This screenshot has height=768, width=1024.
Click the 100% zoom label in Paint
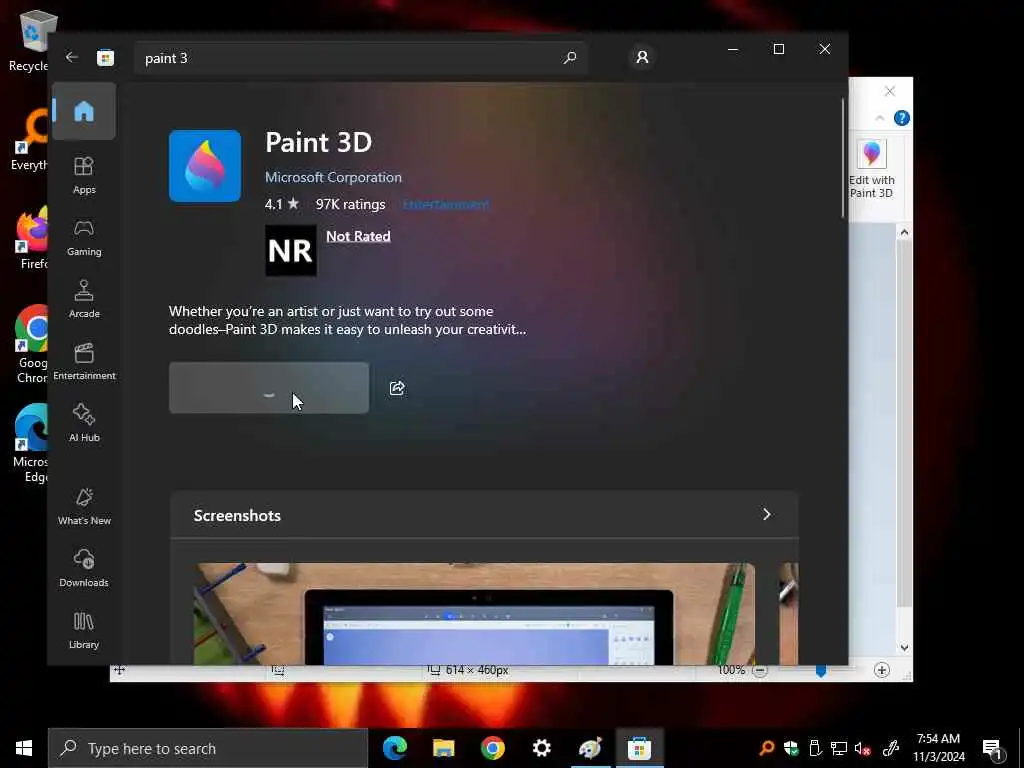click(731, 671)
